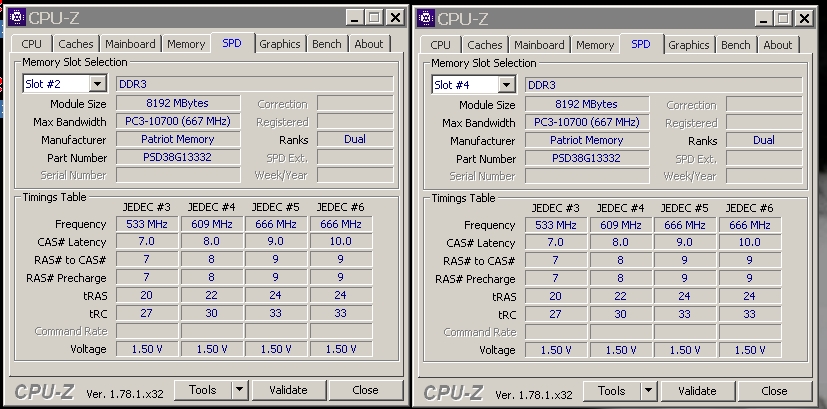Viewport: 827px width, 409px height.
Task: Switch to Mainboard tab in right window
Action: click(539, 45)
